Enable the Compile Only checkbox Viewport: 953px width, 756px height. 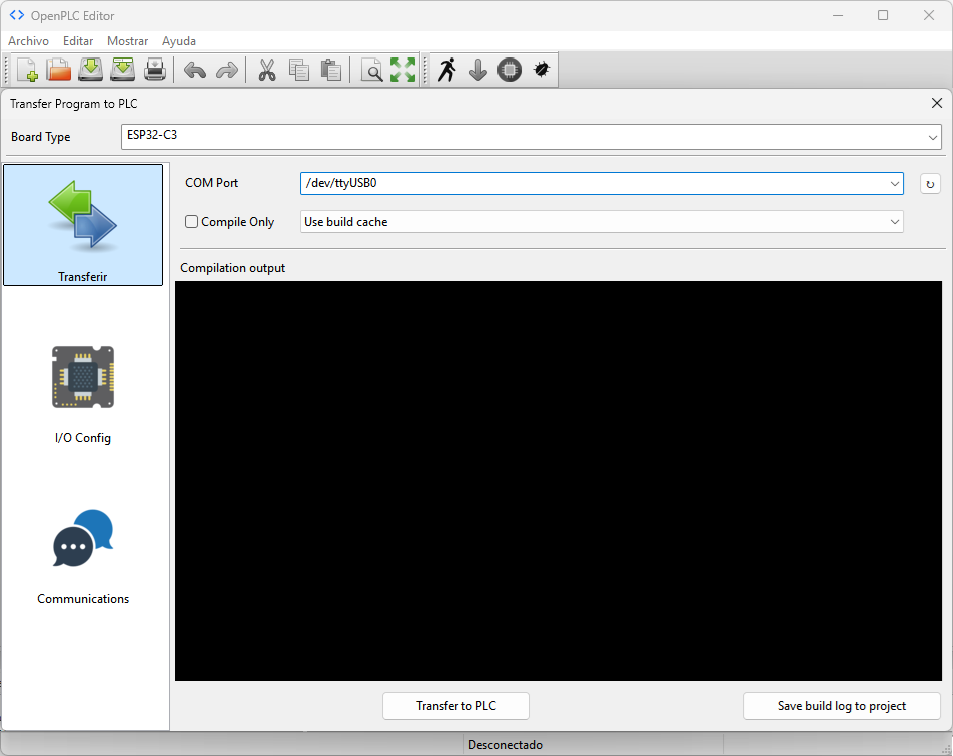192,222
